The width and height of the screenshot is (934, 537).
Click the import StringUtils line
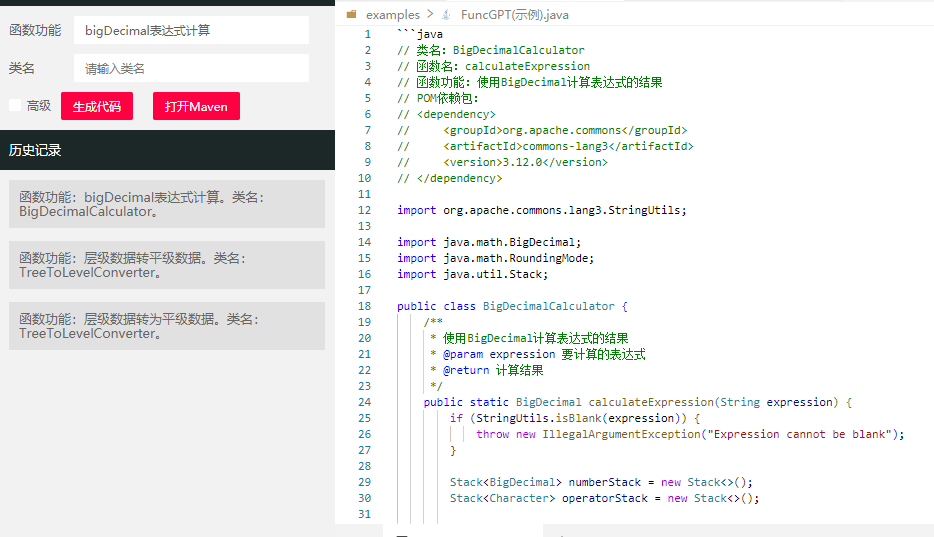click(x=541, y=210)
